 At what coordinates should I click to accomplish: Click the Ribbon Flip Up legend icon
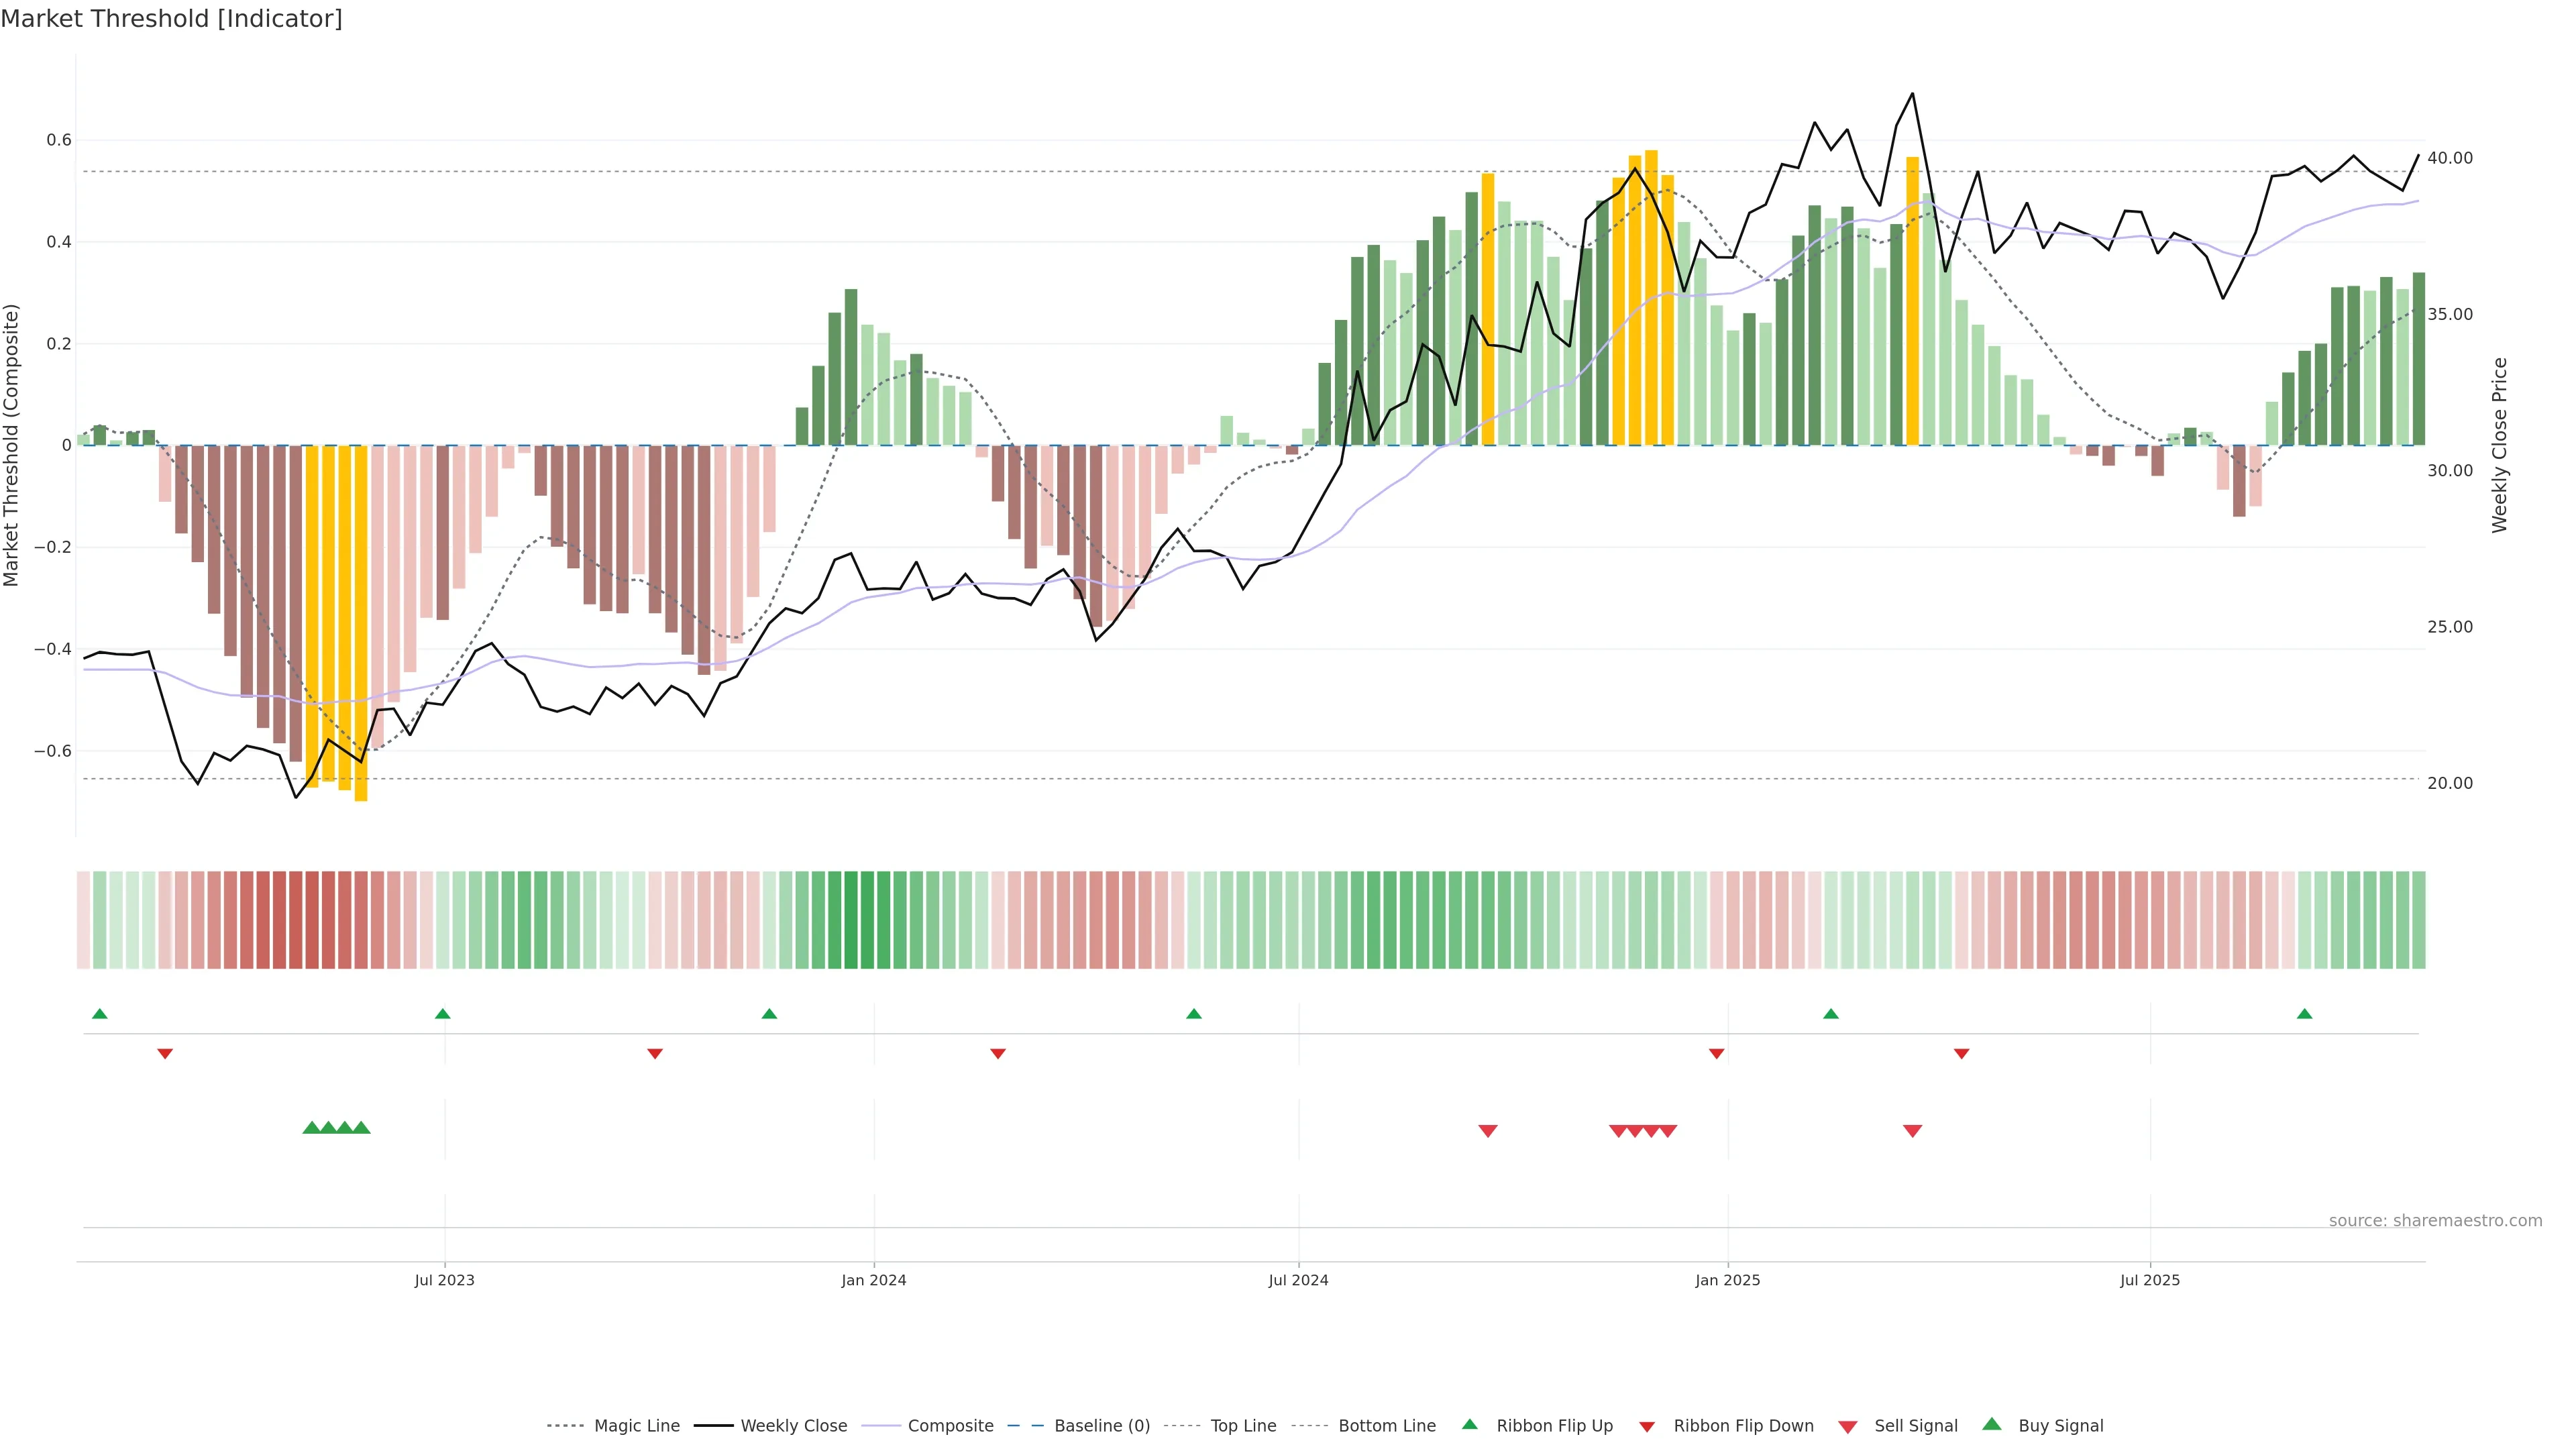1469,1424
